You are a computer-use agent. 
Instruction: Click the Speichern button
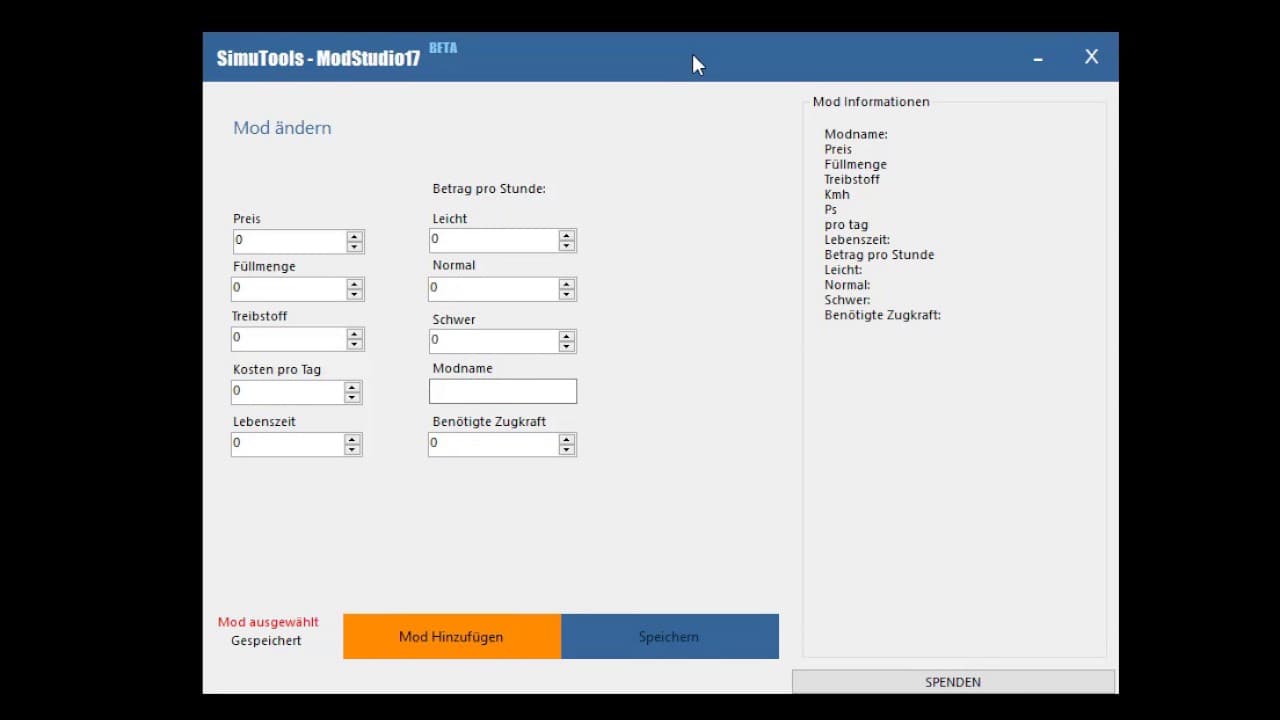669,636
